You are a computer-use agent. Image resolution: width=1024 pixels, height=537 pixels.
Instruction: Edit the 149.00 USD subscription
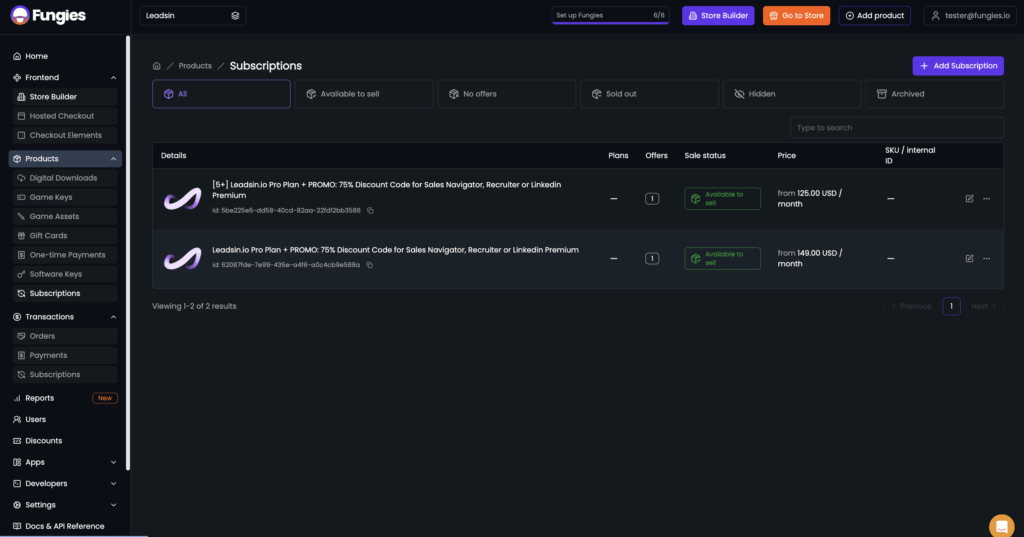[x=969, y=259]
